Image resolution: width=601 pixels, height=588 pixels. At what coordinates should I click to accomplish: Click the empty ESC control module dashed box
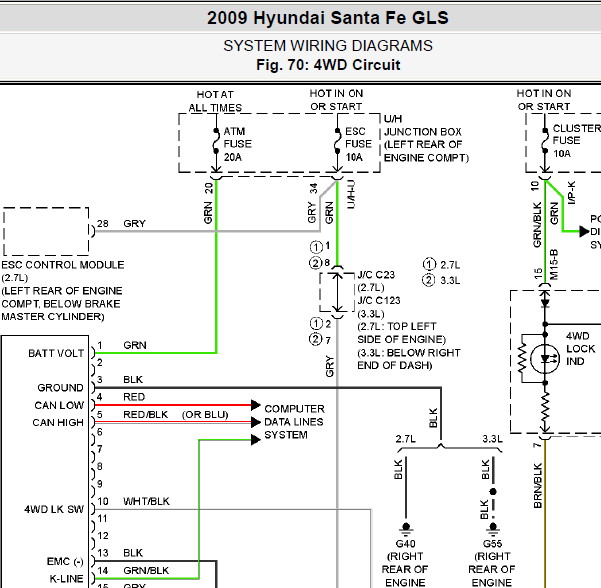click(46, 231)
